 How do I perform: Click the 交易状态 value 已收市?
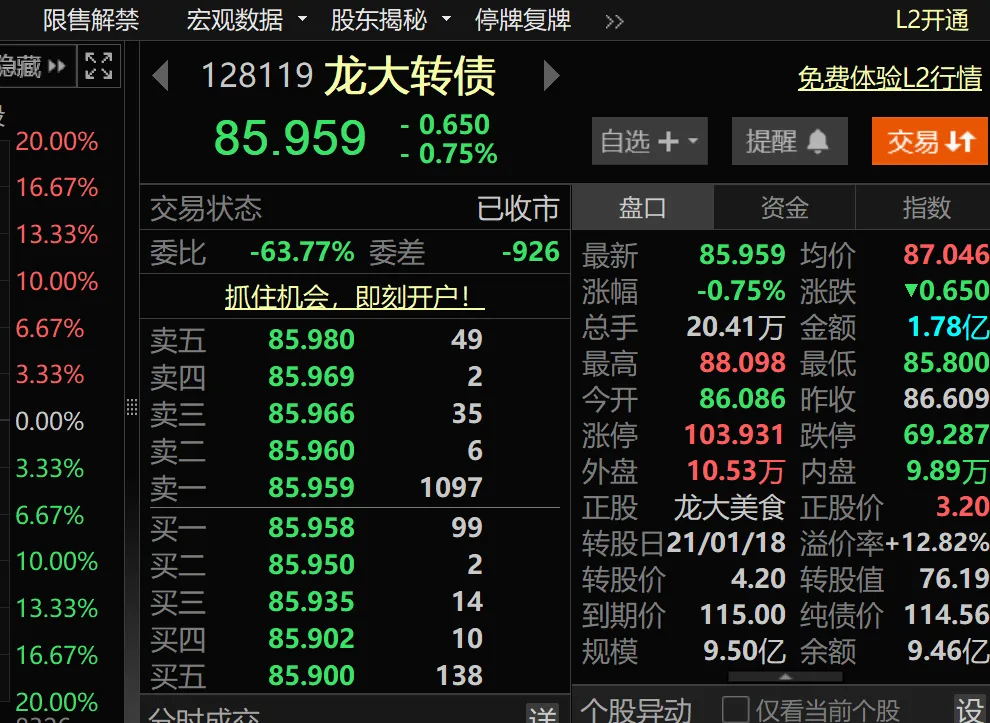click(x=518, y=208)
